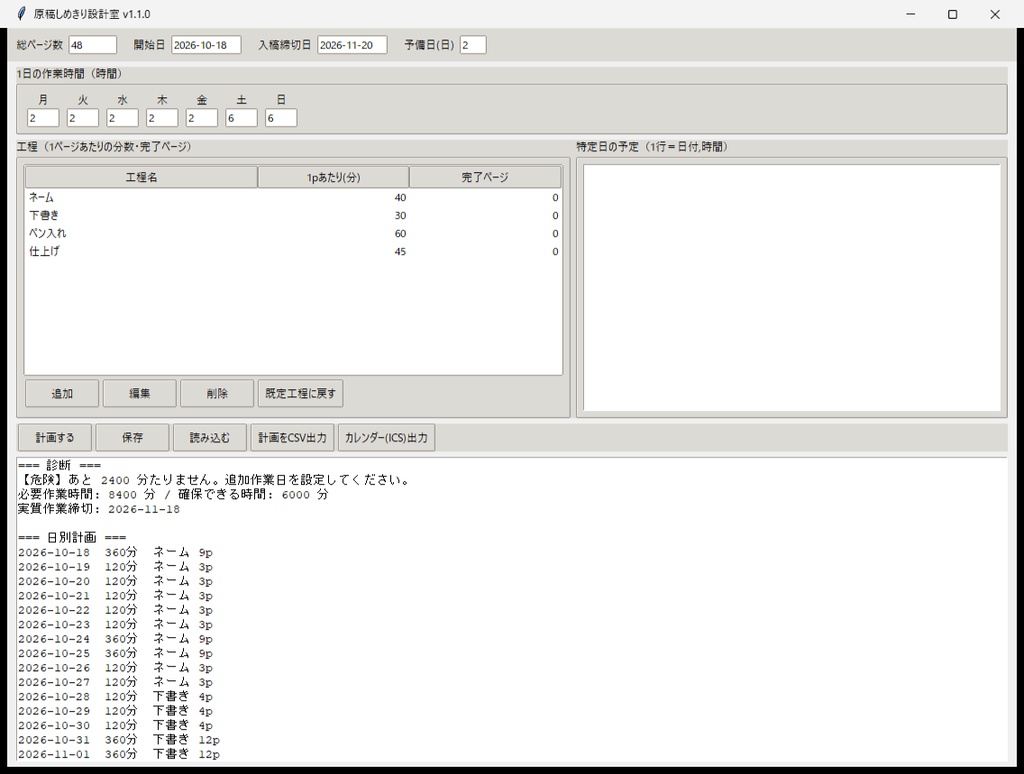The width and height of the screenshot is (1024, 774).
Task: Click the === 診断 === heading
Action: coord(59,466)
